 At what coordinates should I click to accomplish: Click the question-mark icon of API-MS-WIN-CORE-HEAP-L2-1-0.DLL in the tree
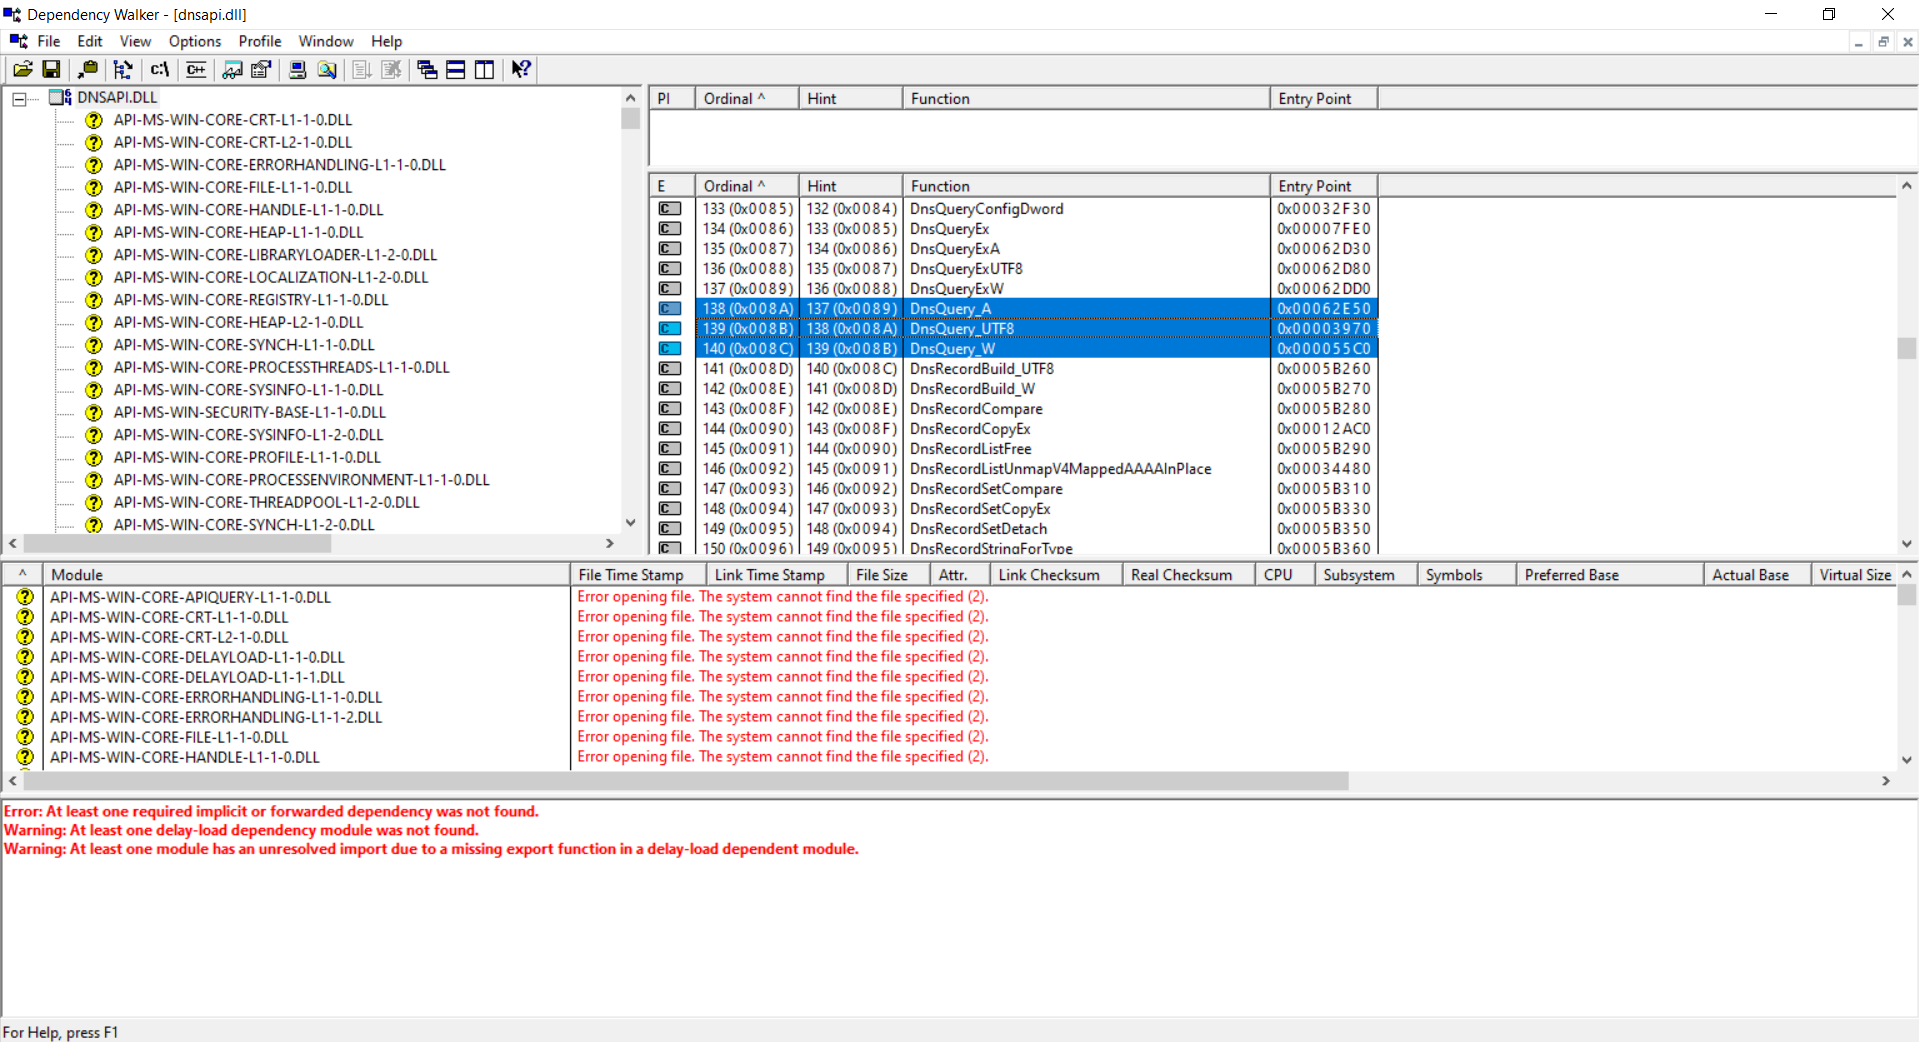(x=94, y=322)
